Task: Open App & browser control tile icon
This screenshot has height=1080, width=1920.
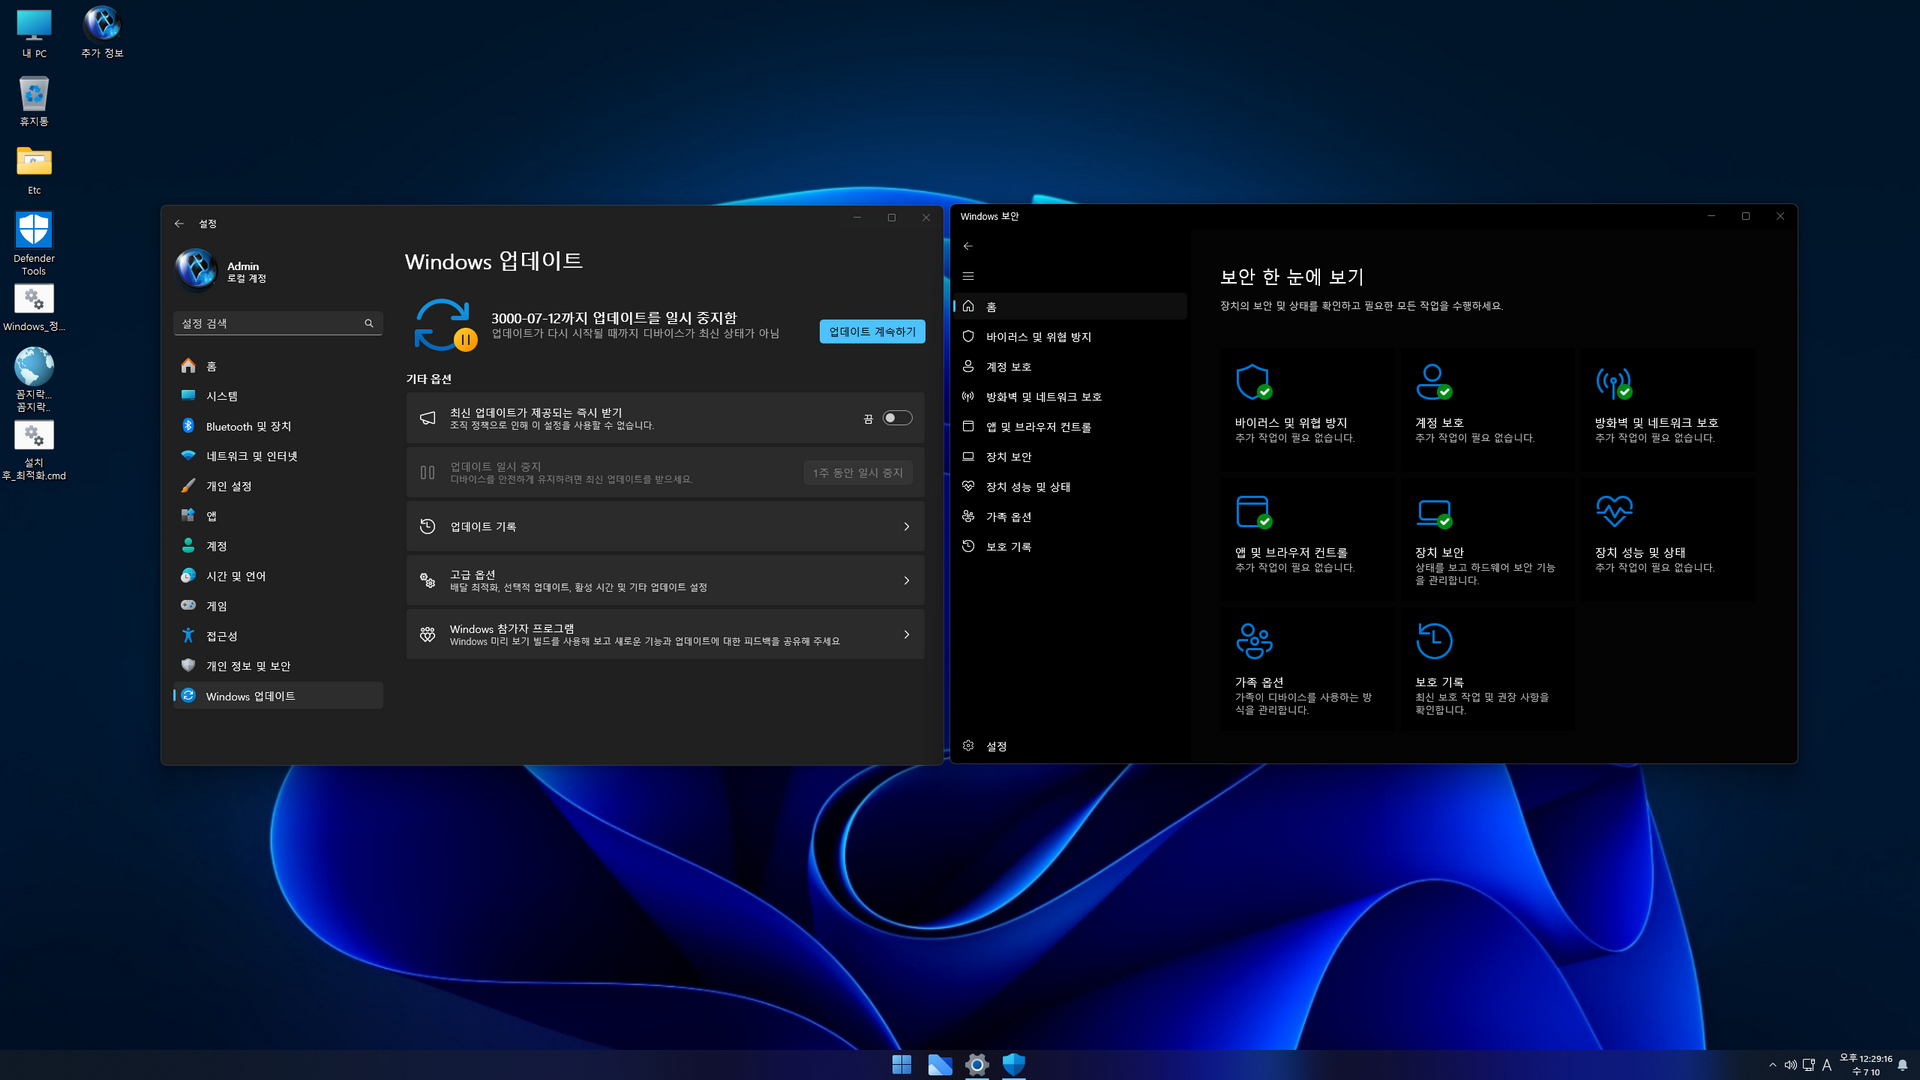Action: click(1252, 511)
